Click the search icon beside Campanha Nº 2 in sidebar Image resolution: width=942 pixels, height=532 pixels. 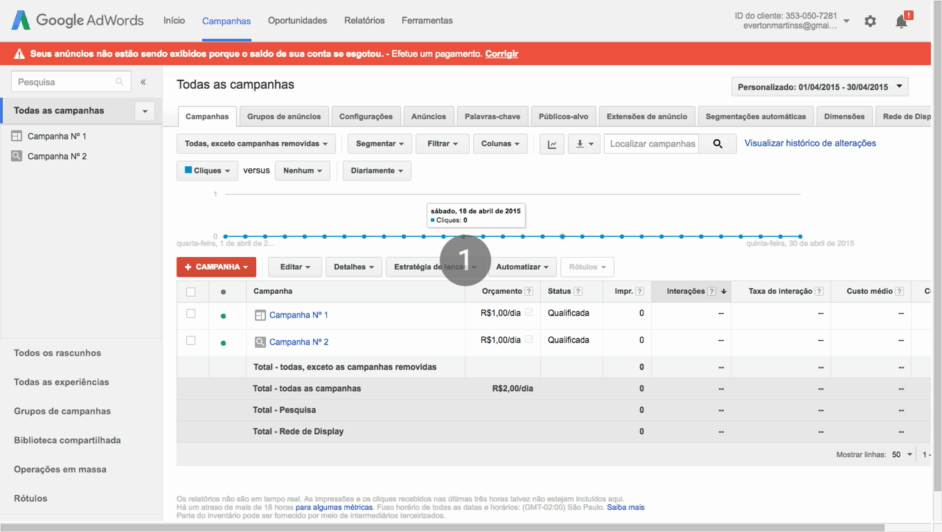pos(17,156)
